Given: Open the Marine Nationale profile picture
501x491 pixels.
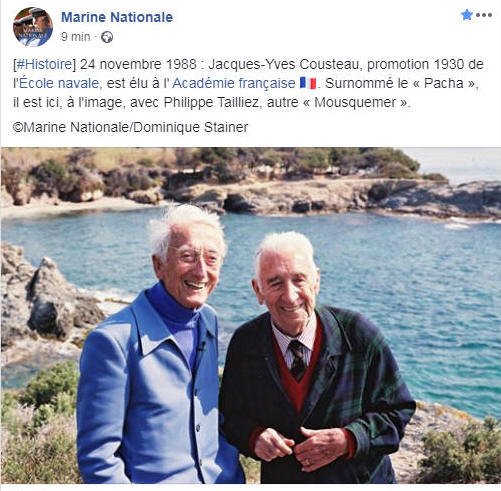Looking at the screenshot, I should (33, 27).
